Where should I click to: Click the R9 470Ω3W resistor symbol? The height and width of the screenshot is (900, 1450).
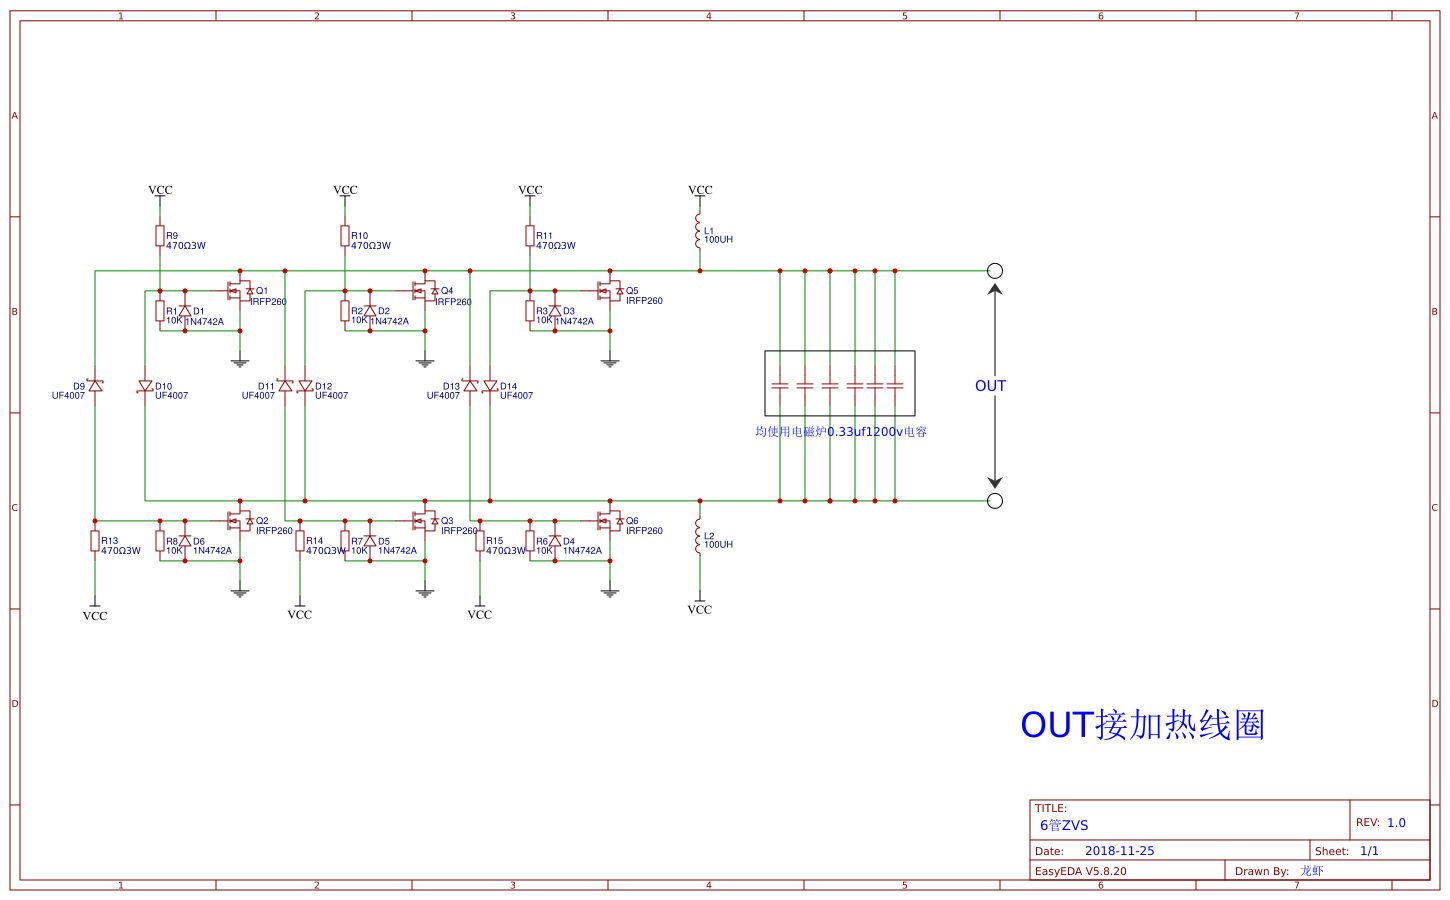pyautogui.click(x=160, y=235)
